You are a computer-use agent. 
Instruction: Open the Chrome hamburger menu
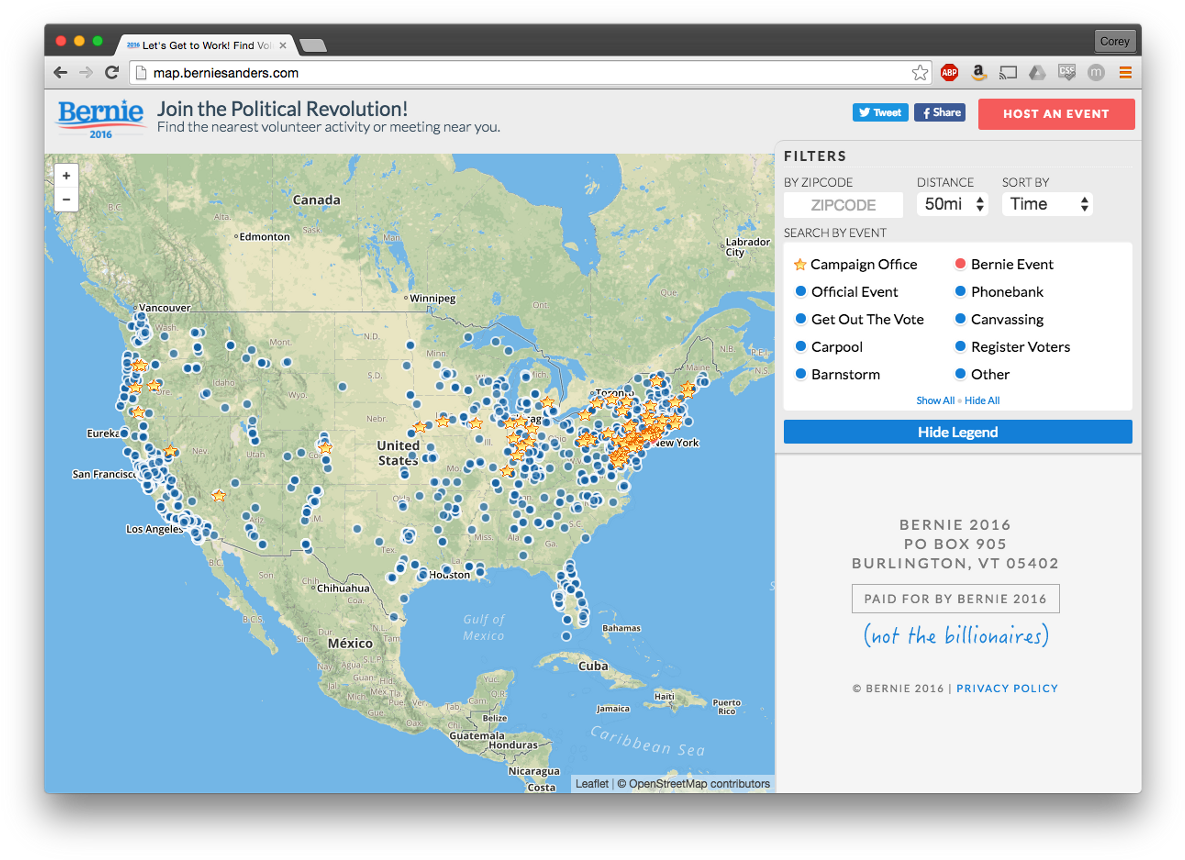[1125, 73]
